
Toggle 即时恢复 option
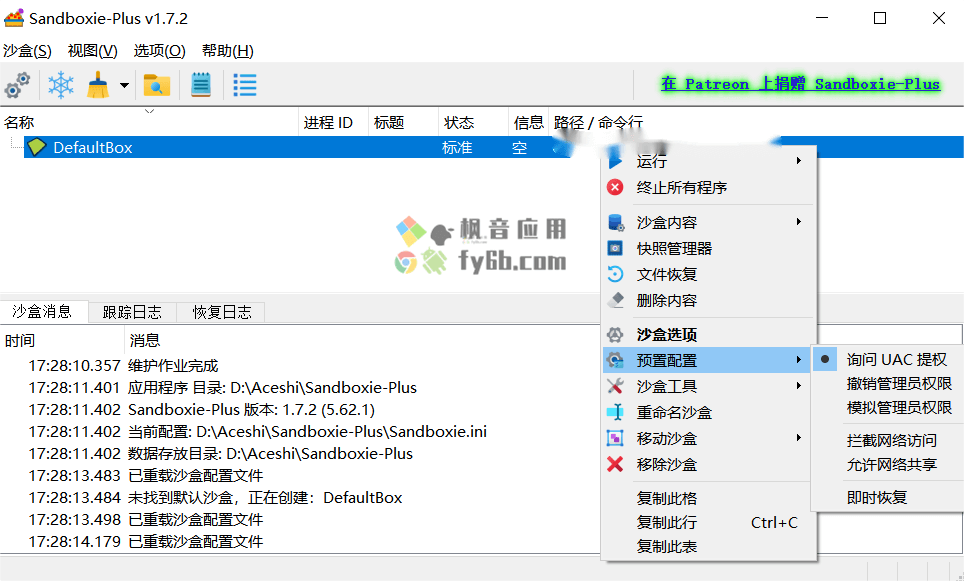pos(889,497)
